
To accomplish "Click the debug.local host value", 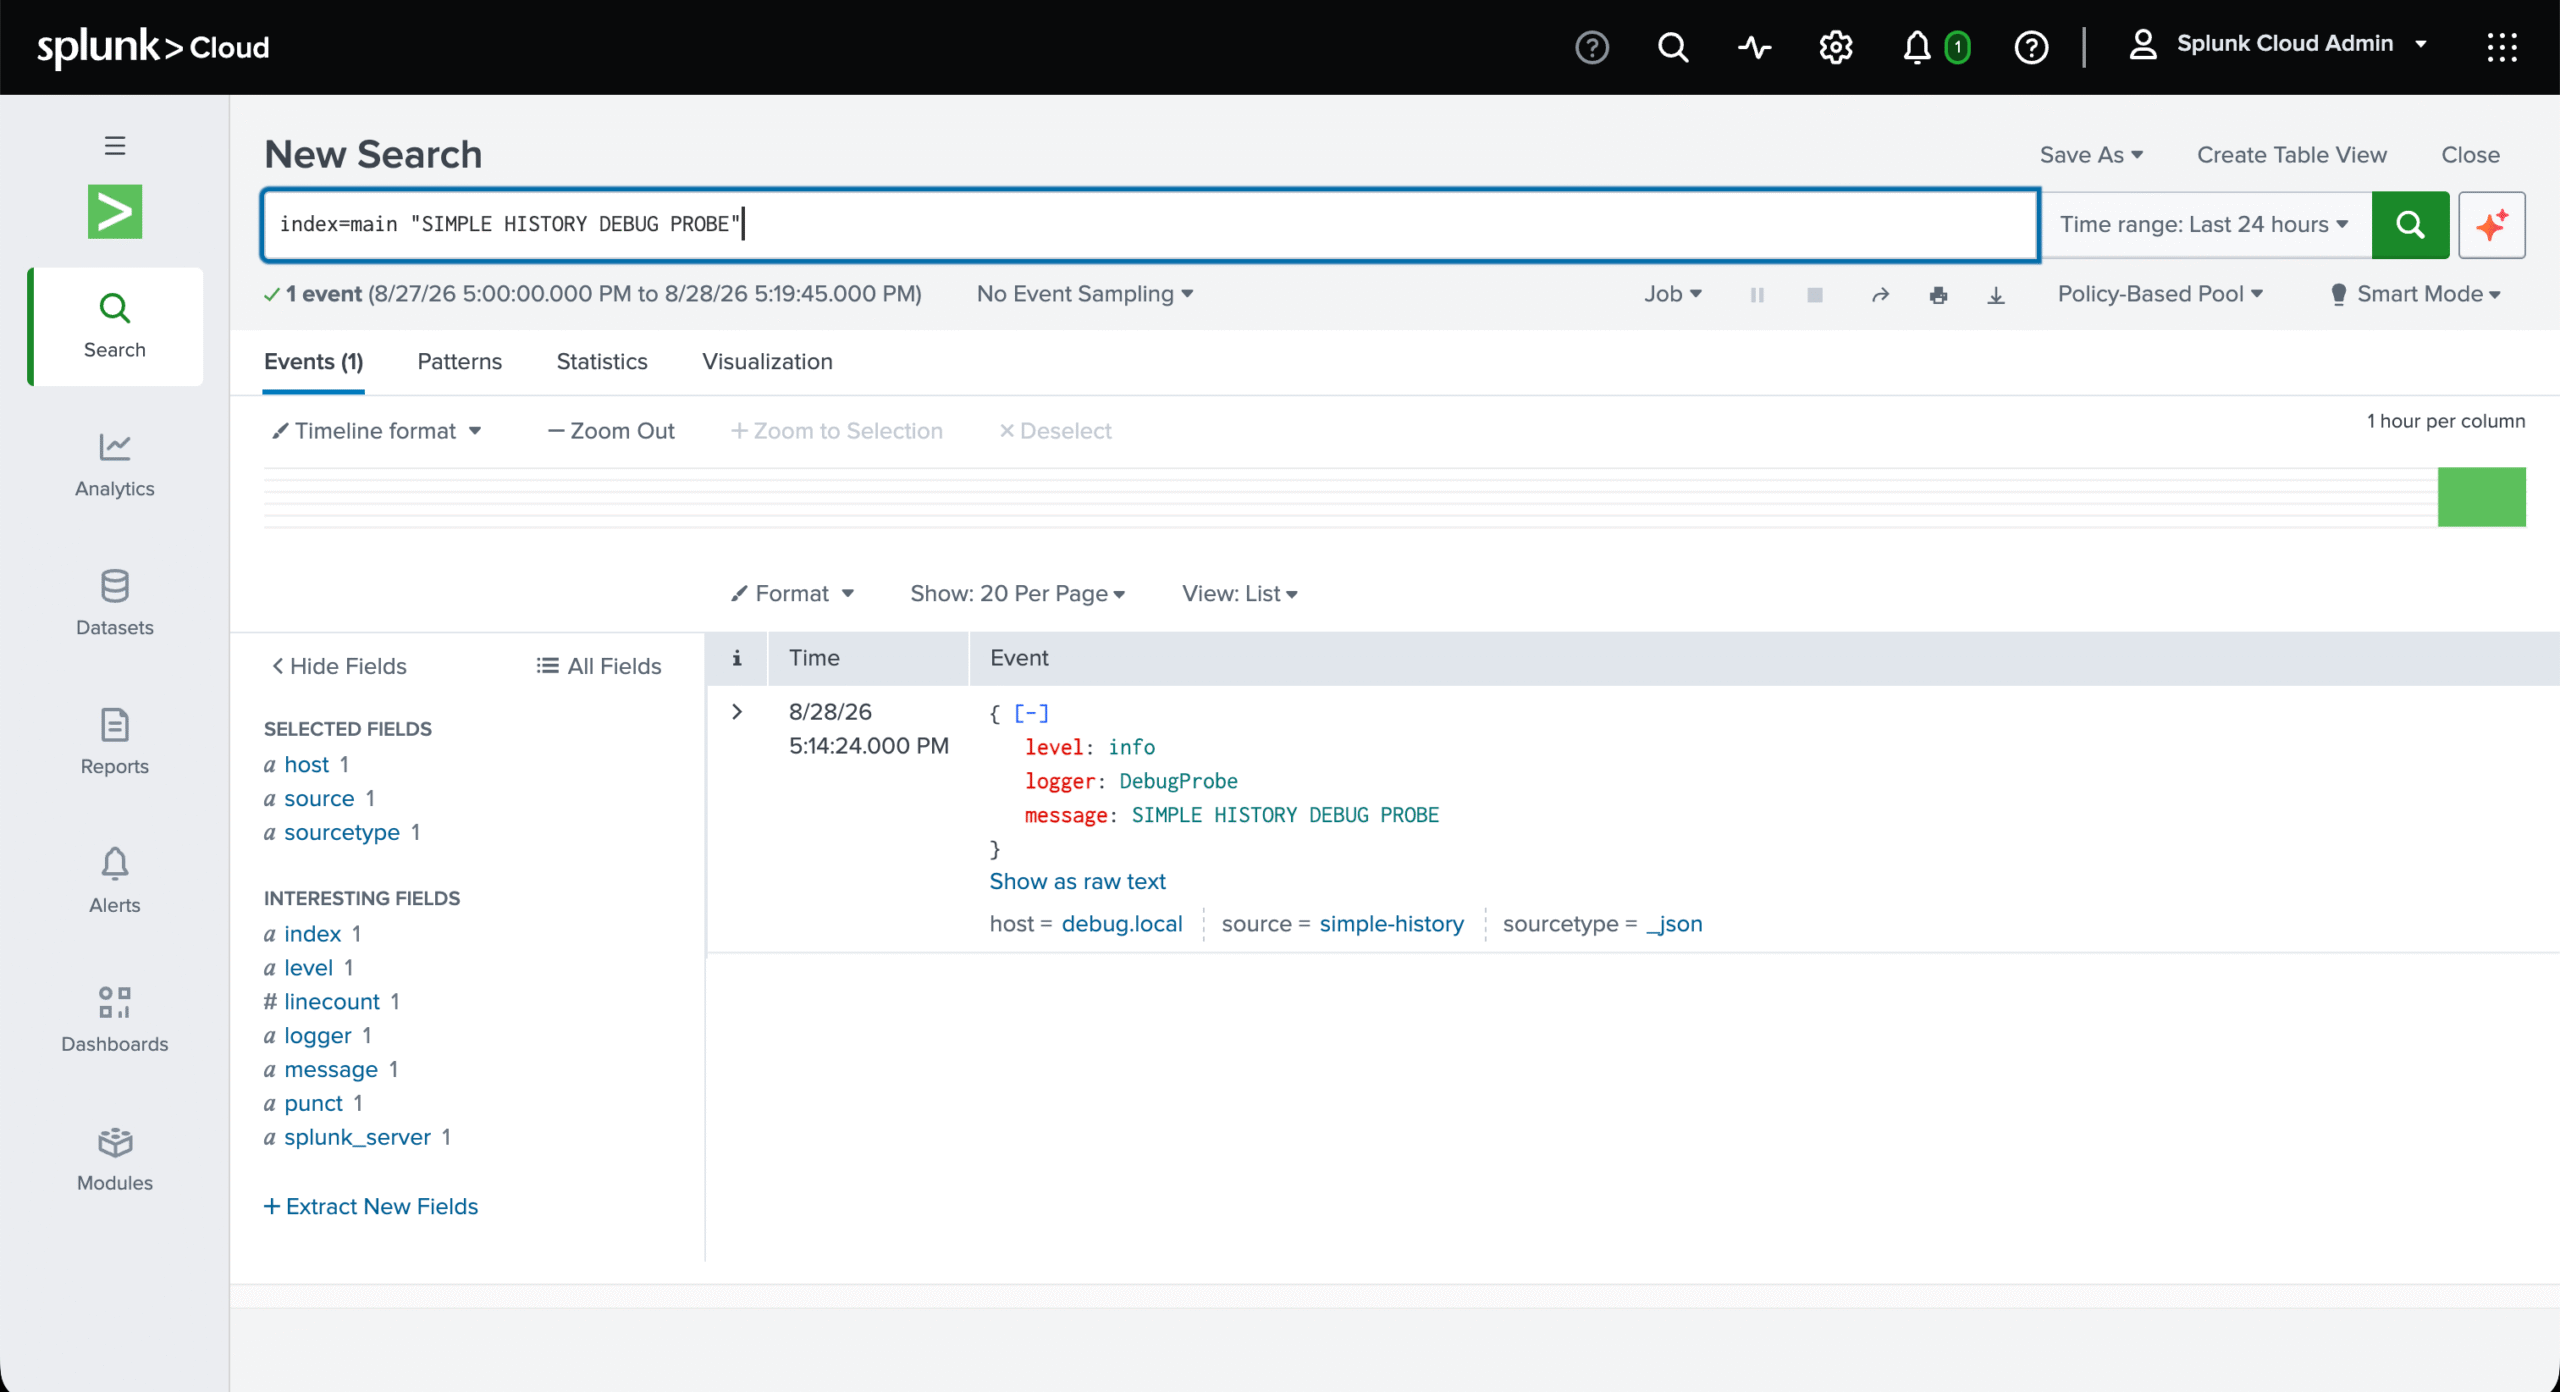I will (x=1122, y=924).
